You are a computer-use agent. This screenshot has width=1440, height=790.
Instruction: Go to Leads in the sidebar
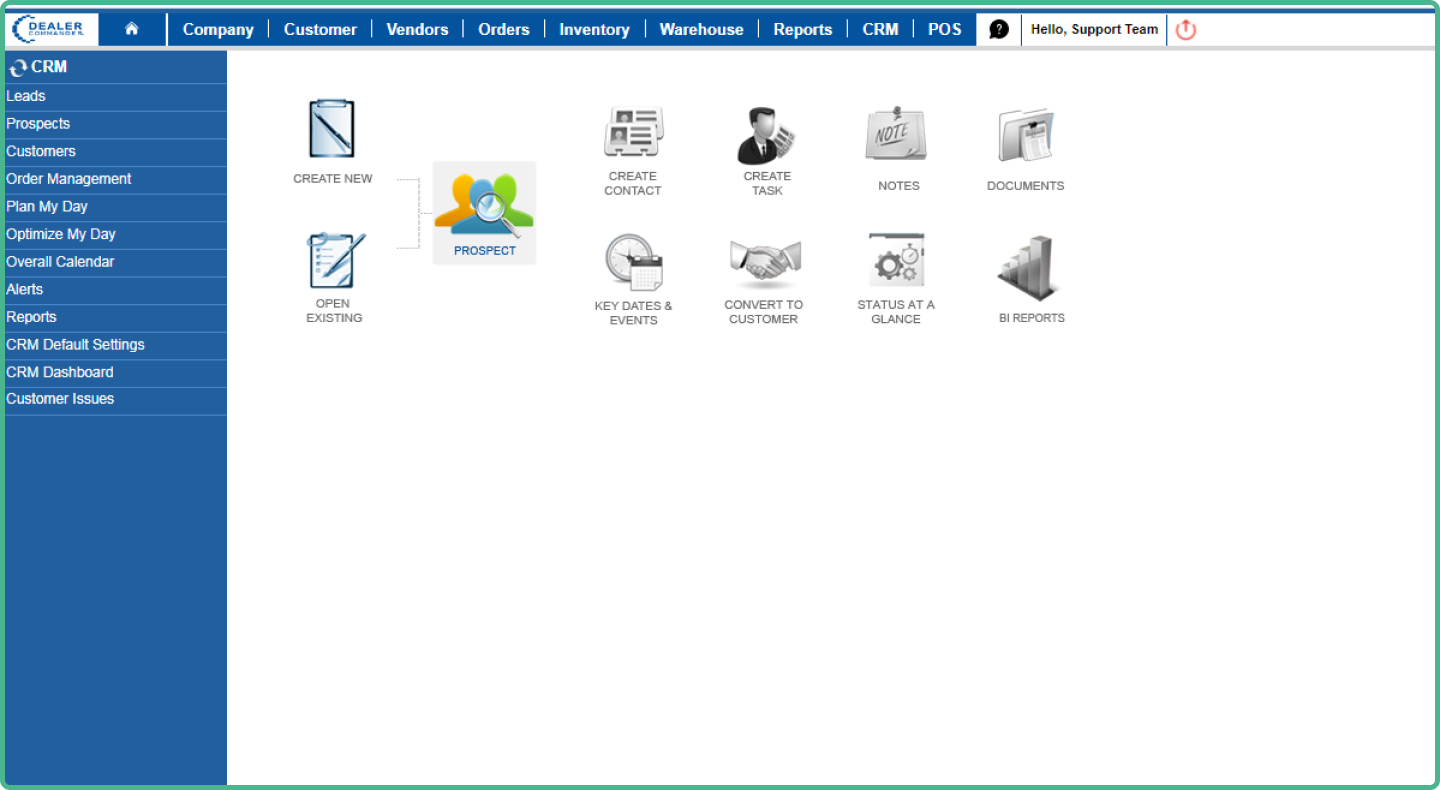coord(26,96)
